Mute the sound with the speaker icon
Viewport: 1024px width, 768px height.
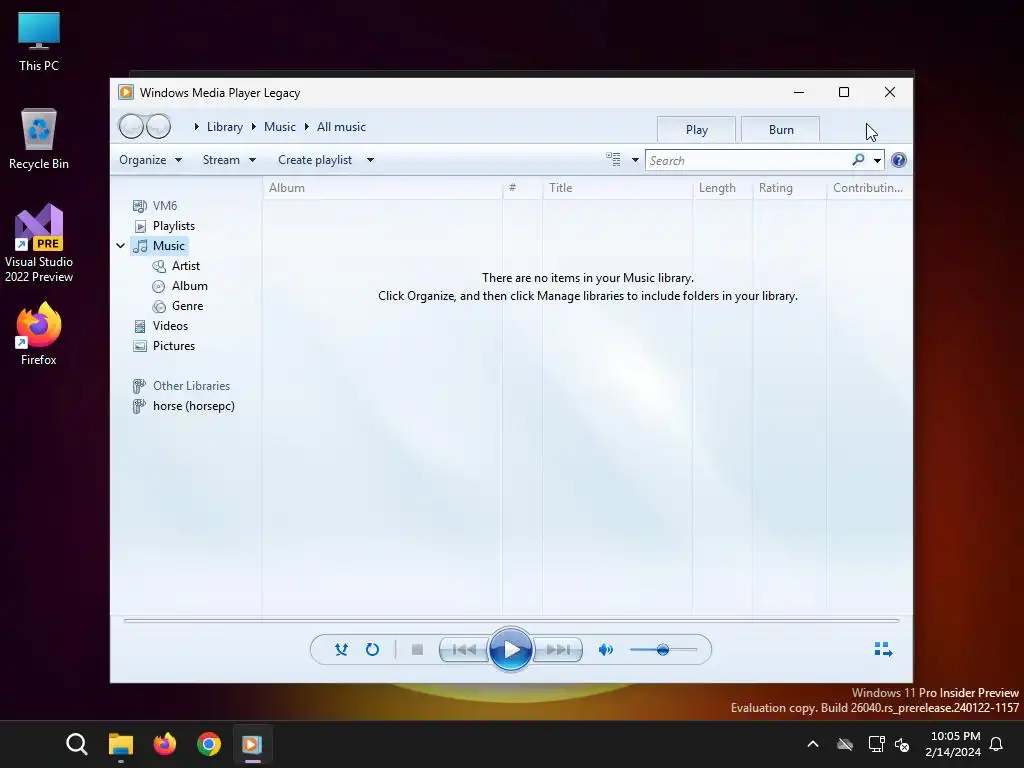click(x=605, y=649)
